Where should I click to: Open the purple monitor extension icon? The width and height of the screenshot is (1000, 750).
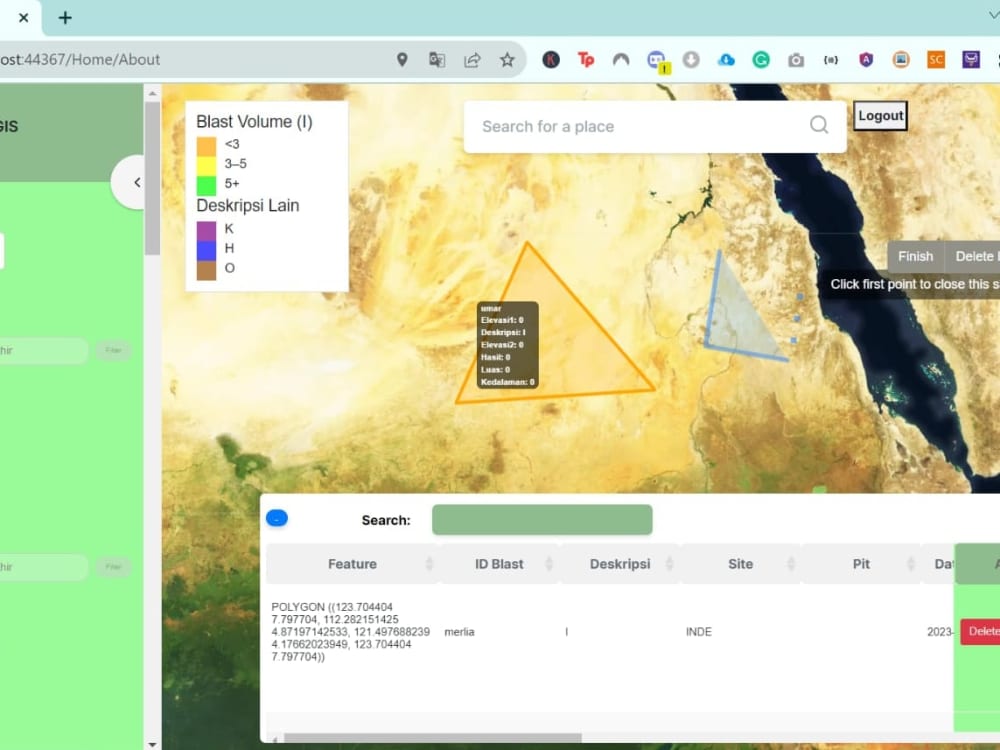tap(971, 60)
